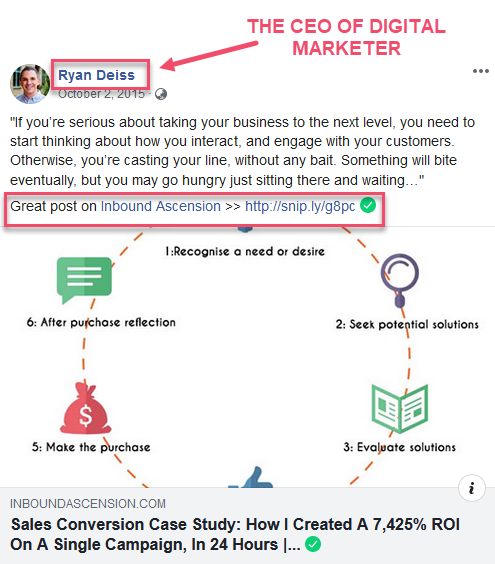Image resolution: width=495 pixels, height=564 pixels.
Task: Click the 'Recognise a need or desire' label
Action: pos(245,251)
